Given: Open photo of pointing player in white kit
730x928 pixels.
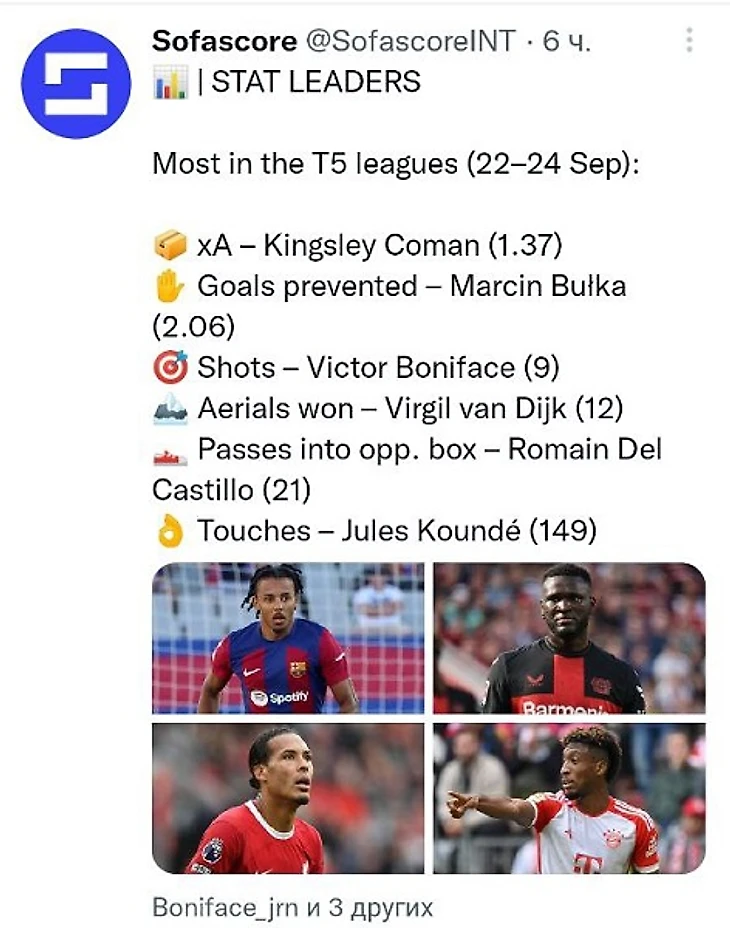Looking at the screenshot, I should pyautogui.click(x=569, y=798).
